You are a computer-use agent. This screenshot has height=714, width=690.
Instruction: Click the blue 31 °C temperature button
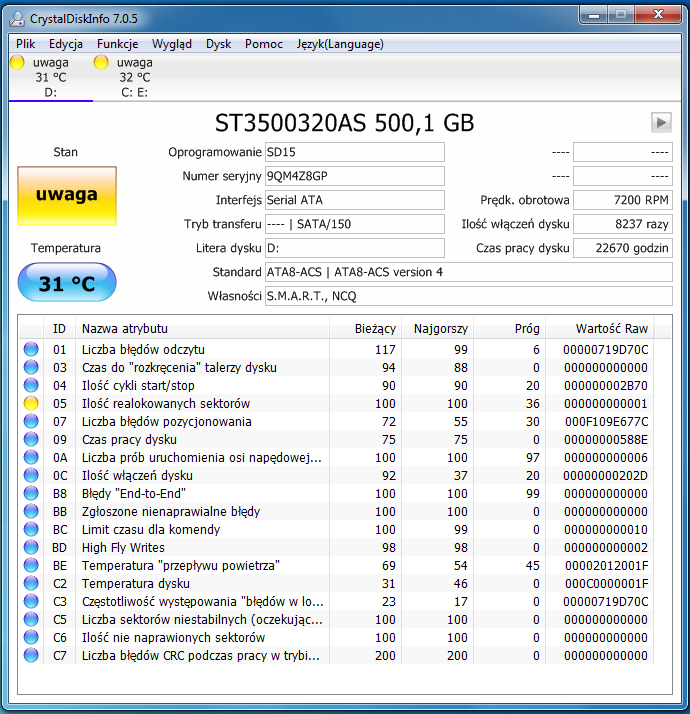(67, 282)
